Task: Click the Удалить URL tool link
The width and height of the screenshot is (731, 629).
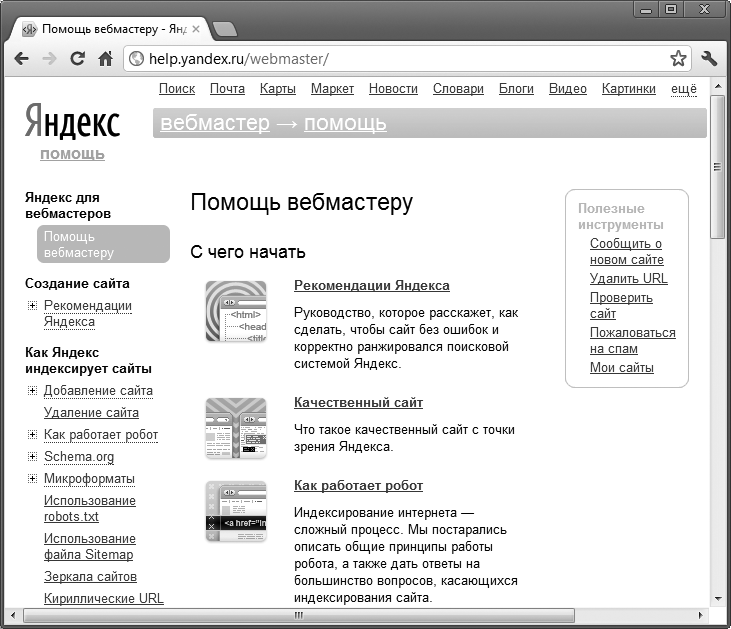Action: [x=628, y=278]
